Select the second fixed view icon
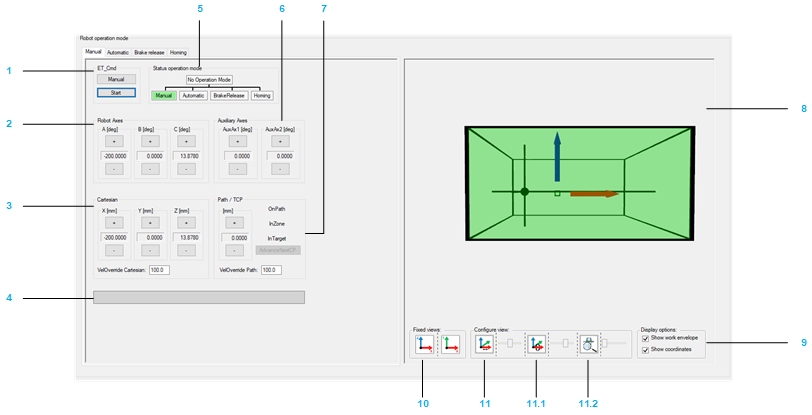The image size is (812, 415). coord(451,346)
